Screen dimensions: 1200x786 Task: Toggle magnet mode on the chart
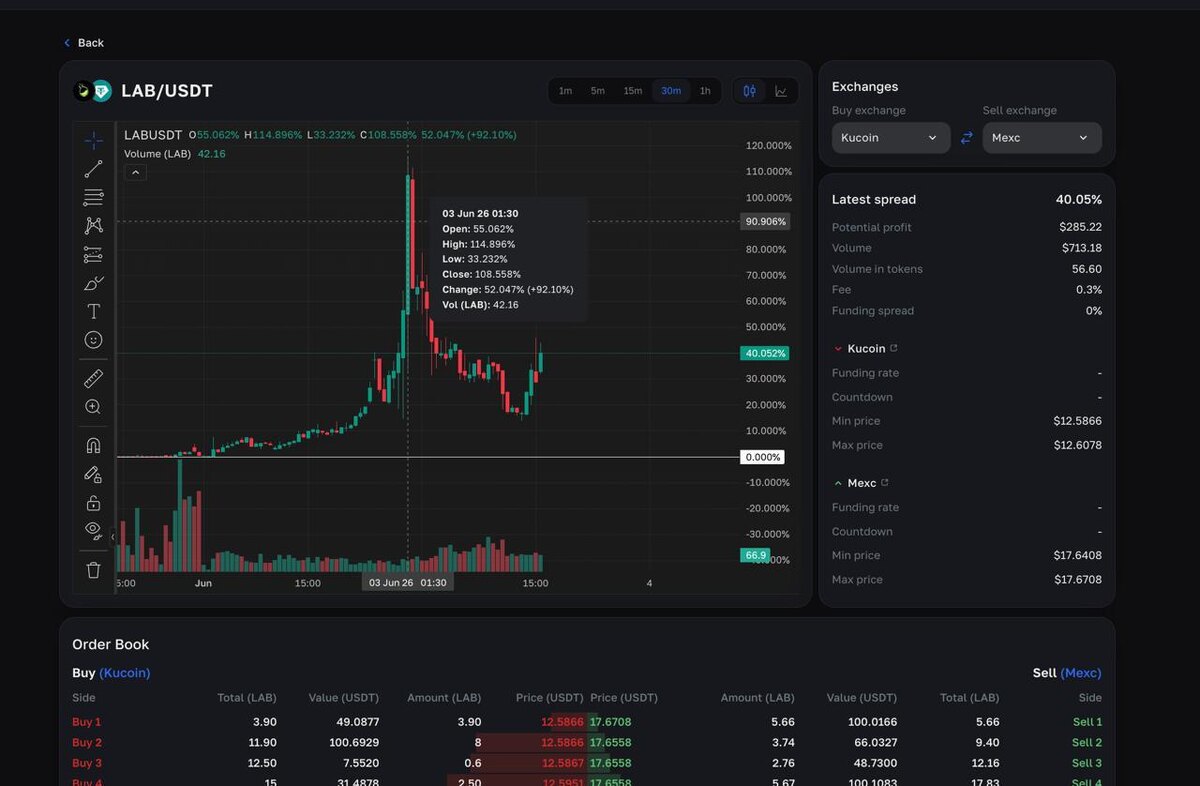93,445
